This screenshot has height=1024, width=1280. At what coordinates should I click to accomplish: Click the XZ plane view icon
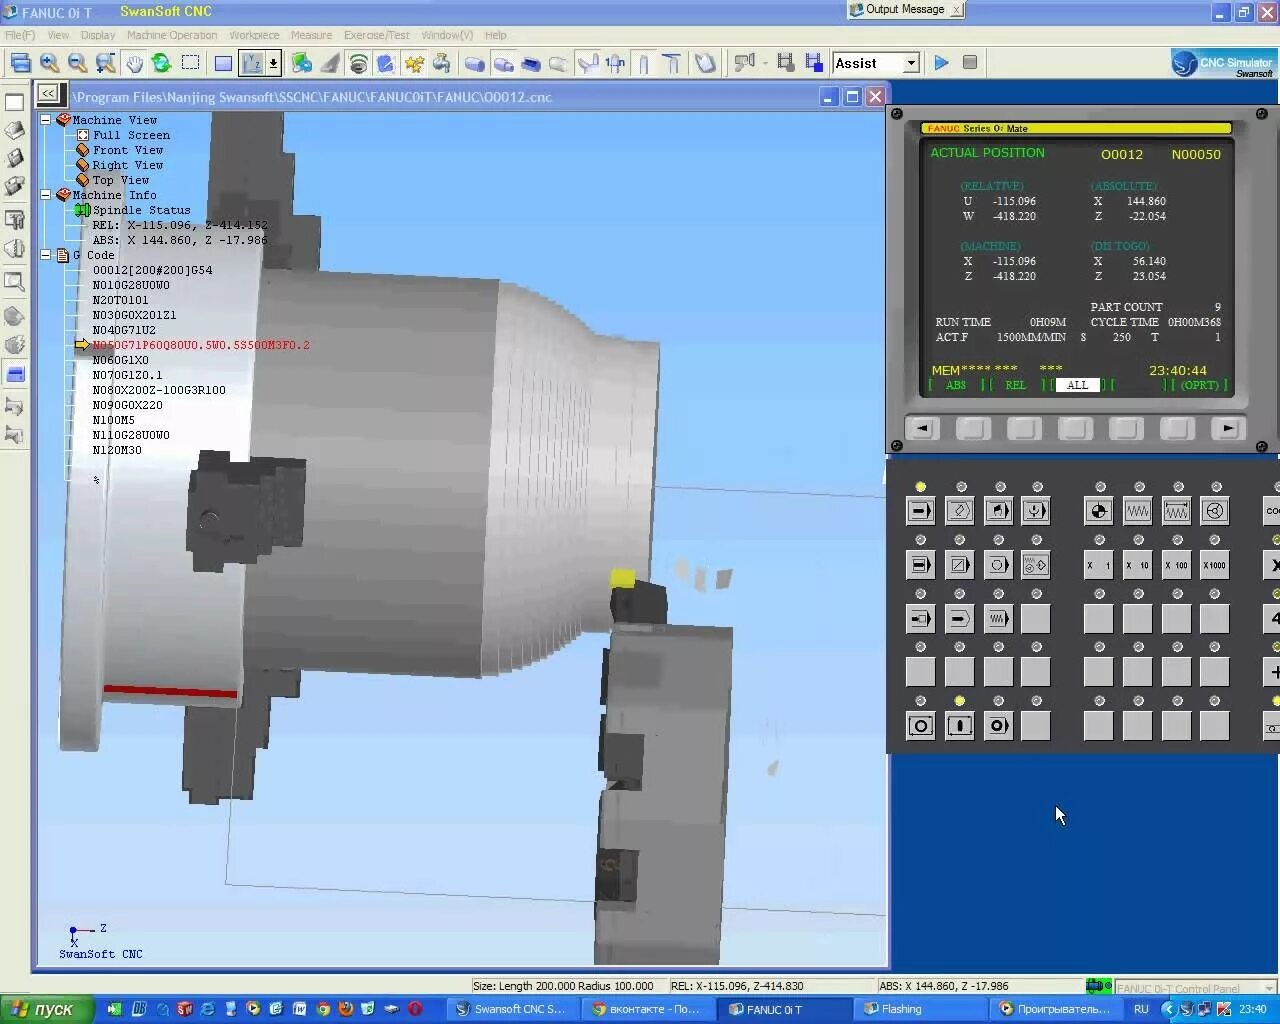252,63
